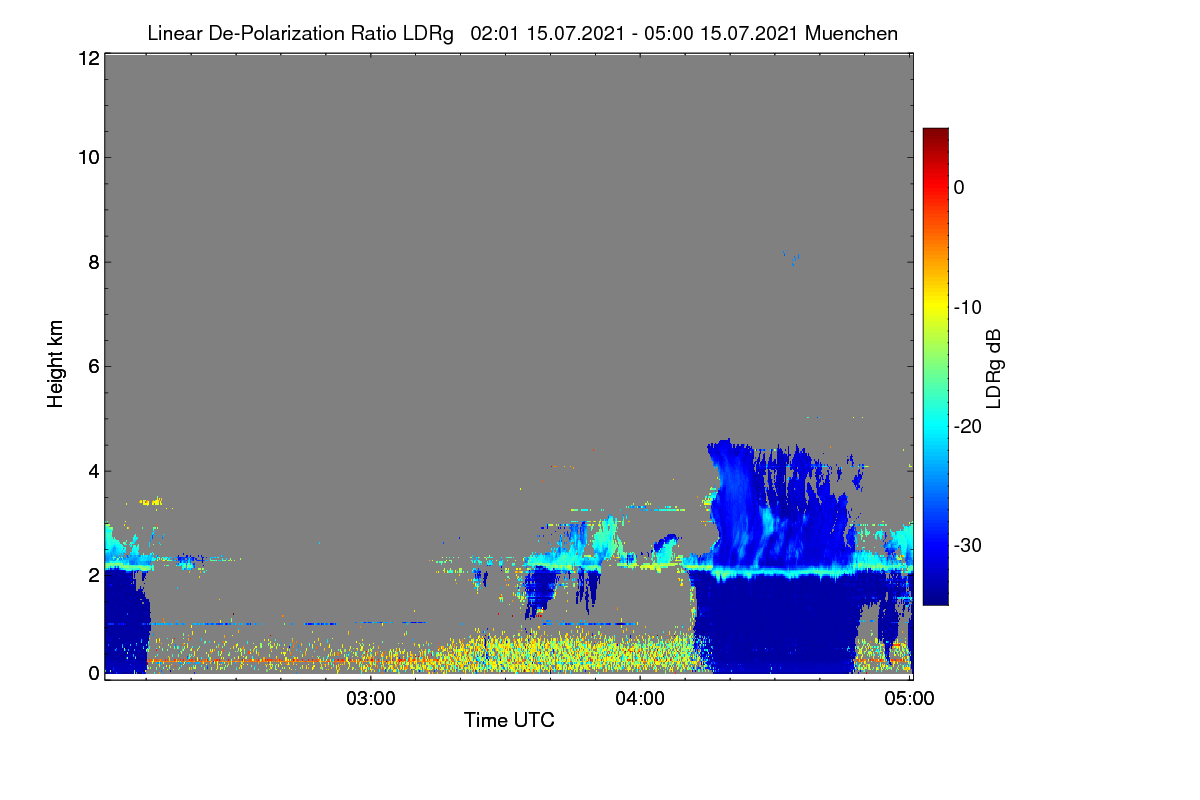Click the Height km axis title
This screenshot has height=800, width=1200.
pyautogui.click(x=56, y=363)
